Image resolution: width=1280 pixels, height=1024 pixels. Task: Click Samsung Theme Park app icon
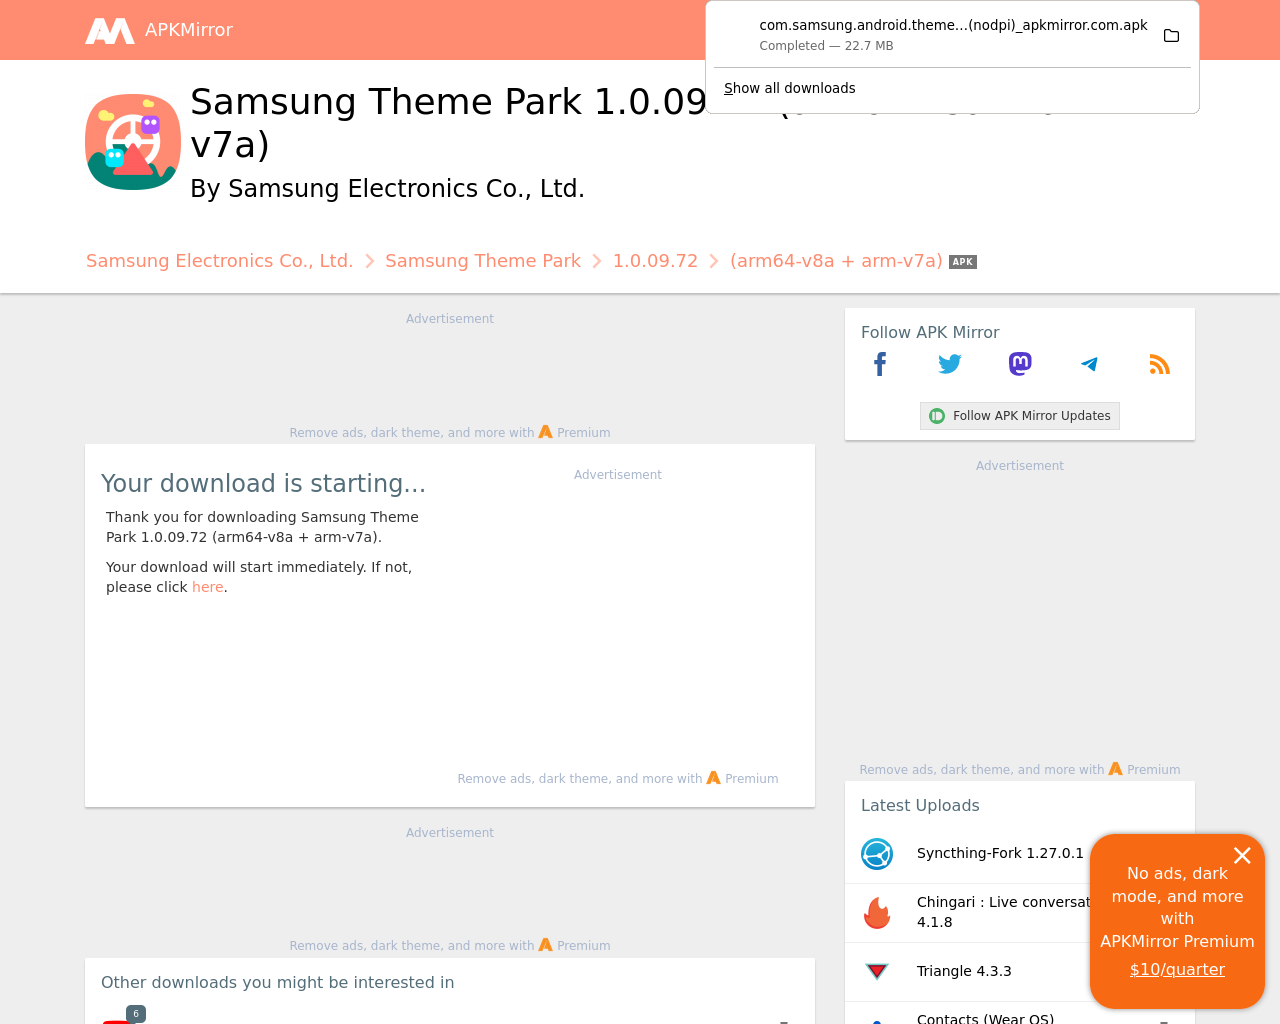point(133,142)
